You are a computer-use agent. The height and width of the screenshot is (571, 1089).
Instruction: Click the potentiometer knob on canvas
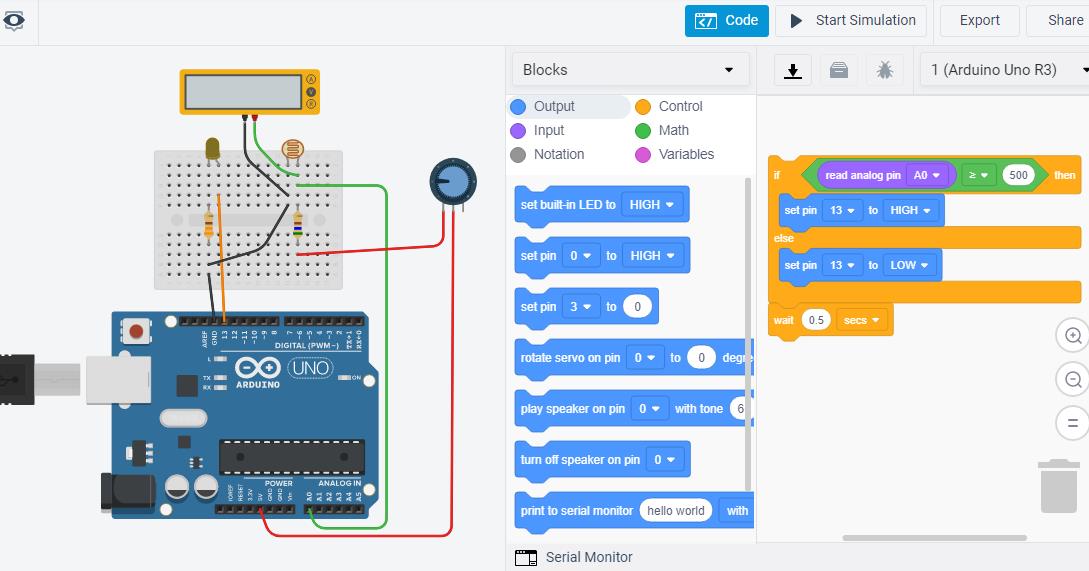453,182
